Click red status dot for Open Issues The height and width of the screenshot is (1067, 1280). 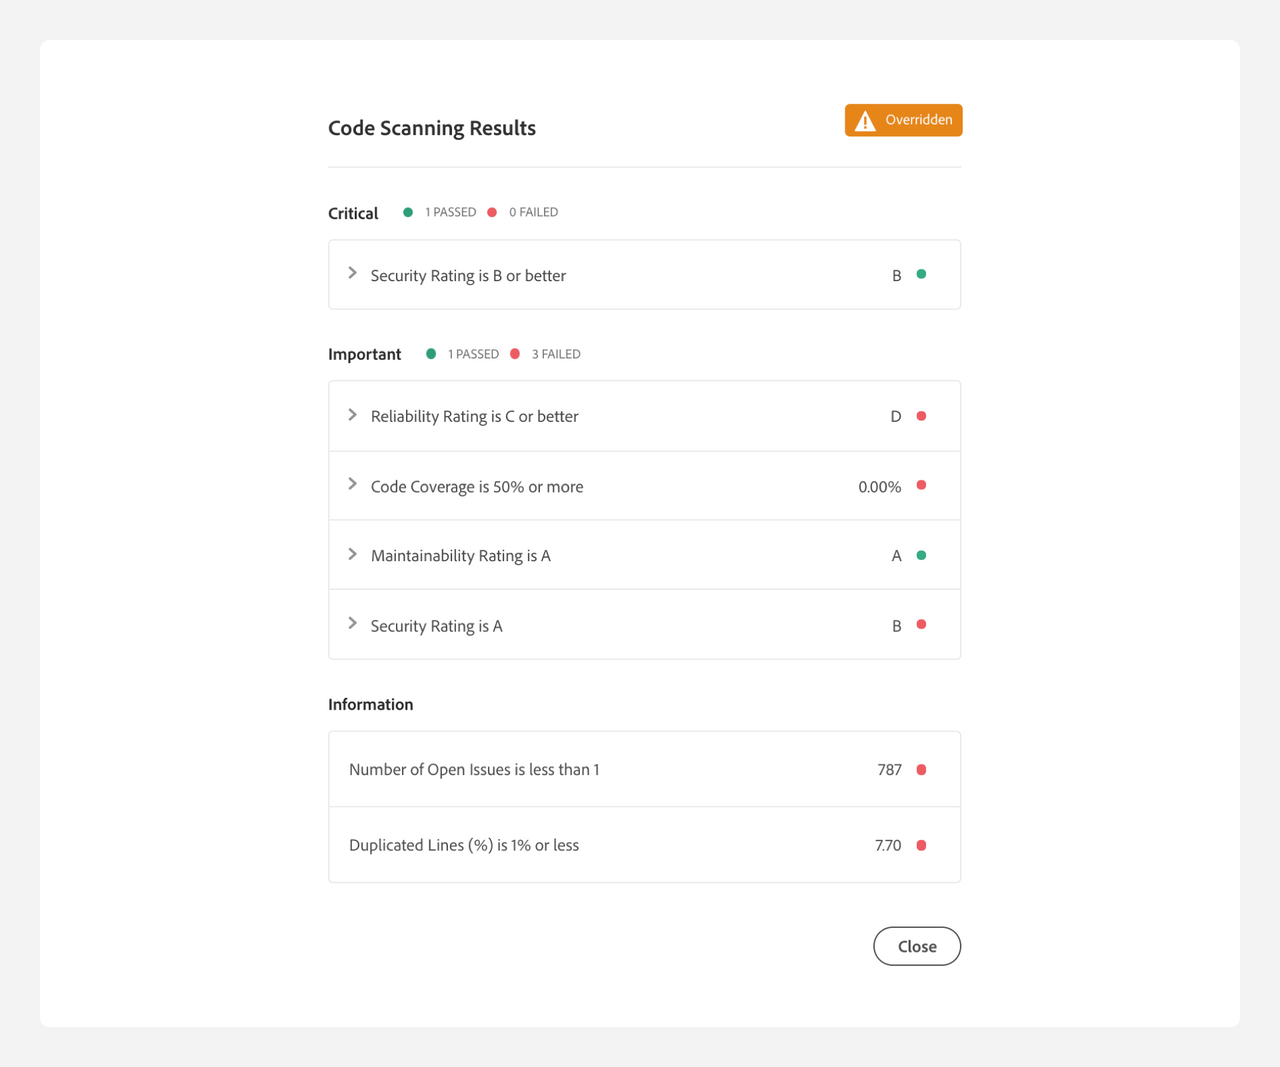click(921, 770)
